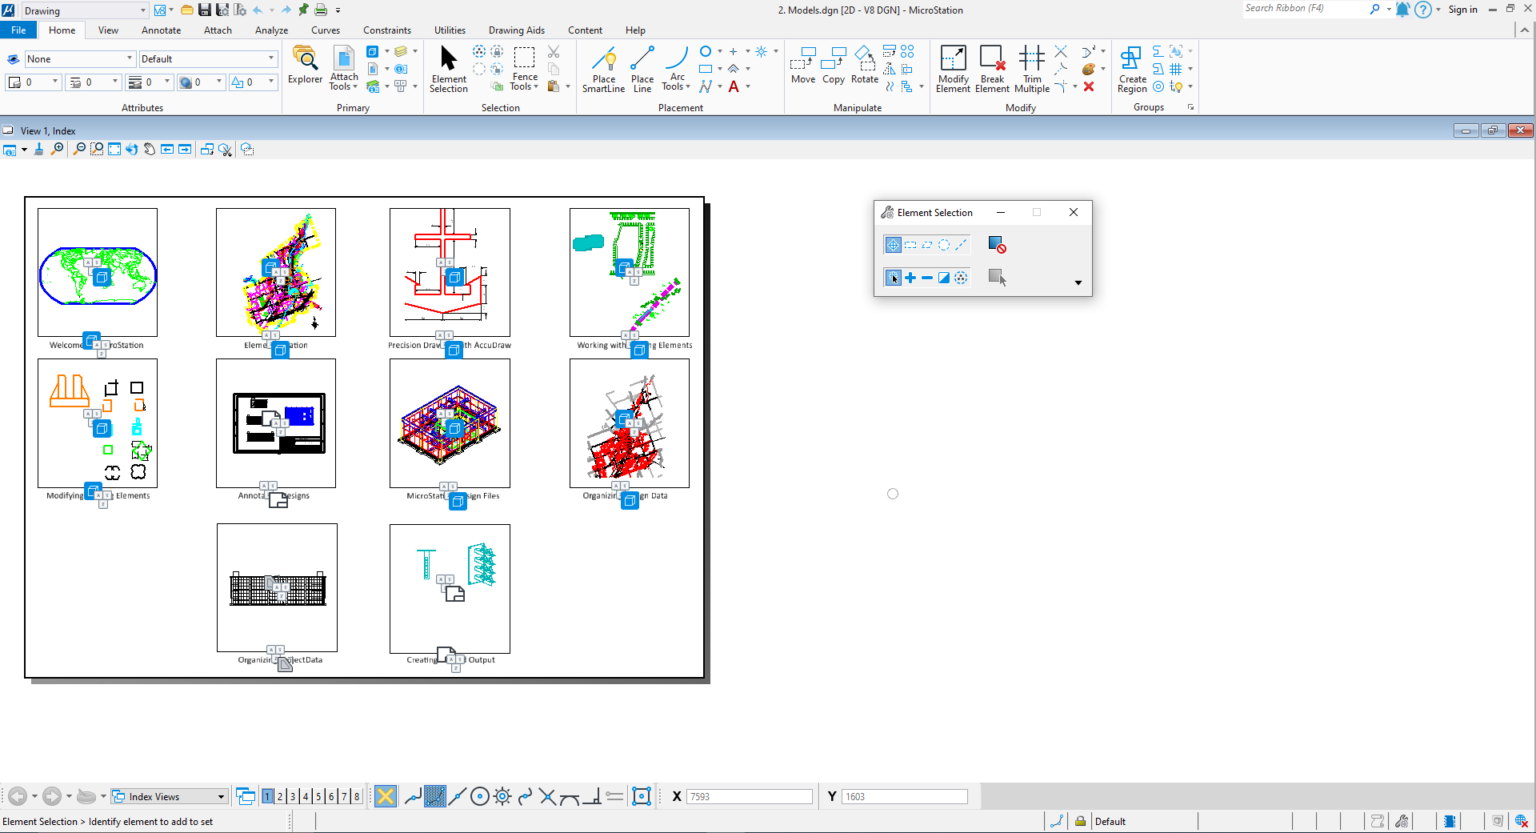This screenshot has height=833, width=1536.
Task: Switch to the Constraints ribbon tab
Action: tap(387, 30)
